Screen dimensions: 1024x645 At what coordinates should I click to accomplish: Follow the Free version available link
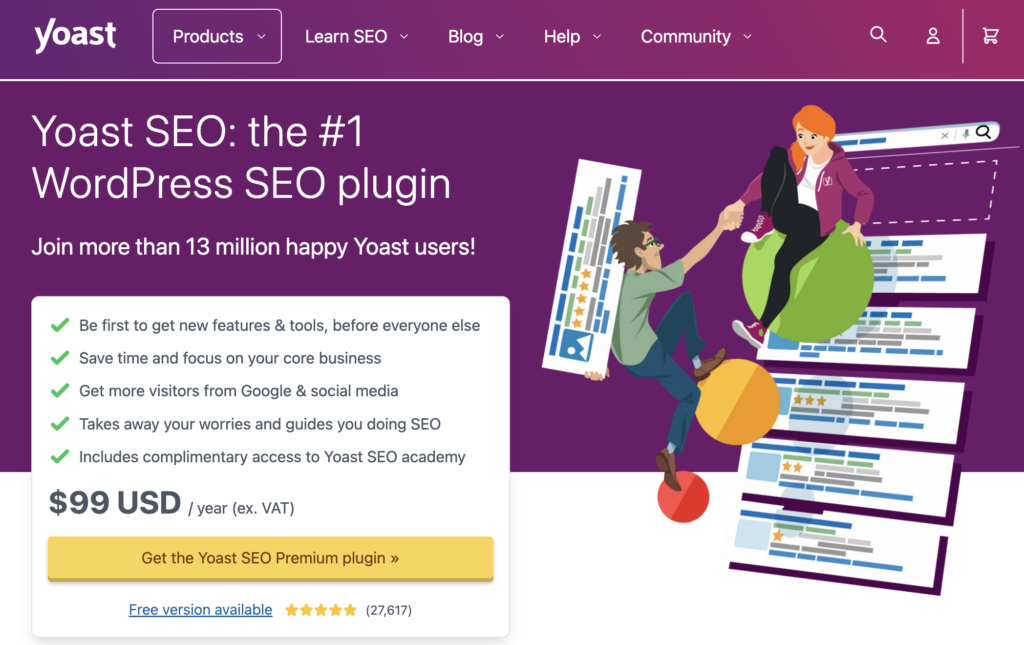coord(200,610)
